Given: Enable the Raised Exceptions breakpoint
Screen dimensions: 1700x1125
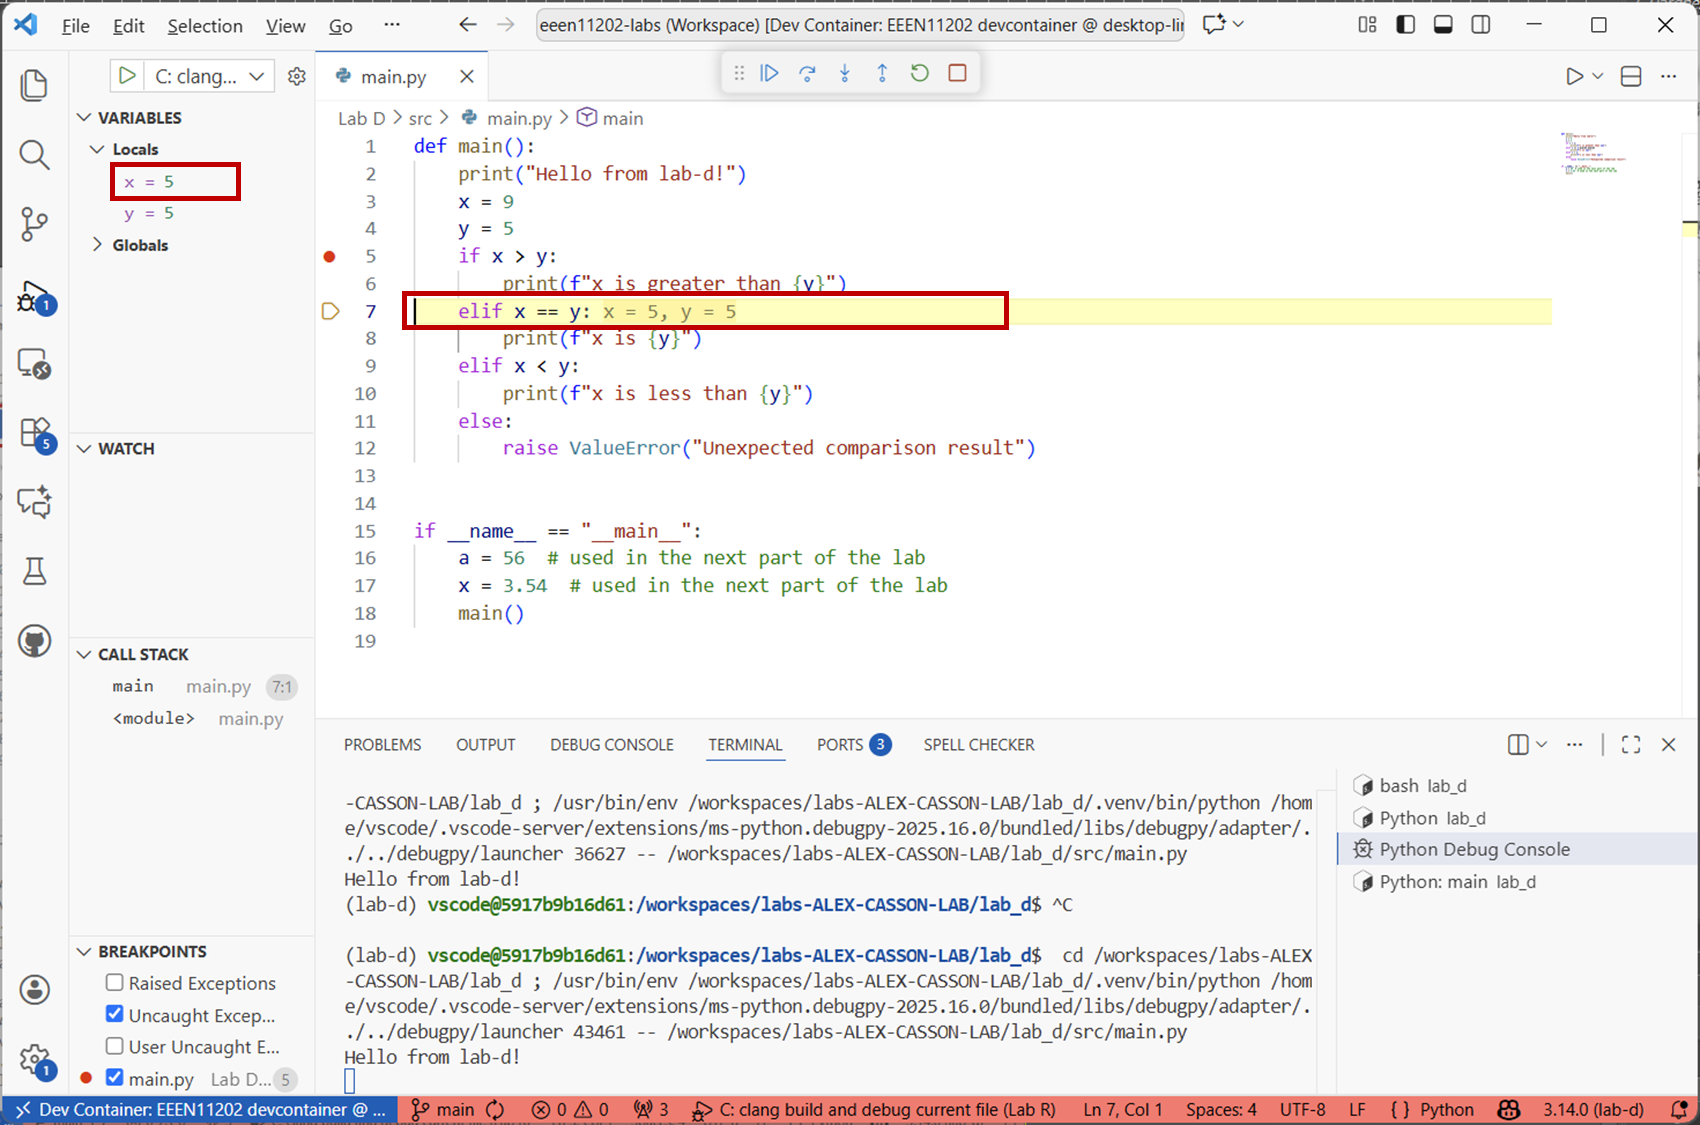Looking at the screenshot, I should pos(115,983).
